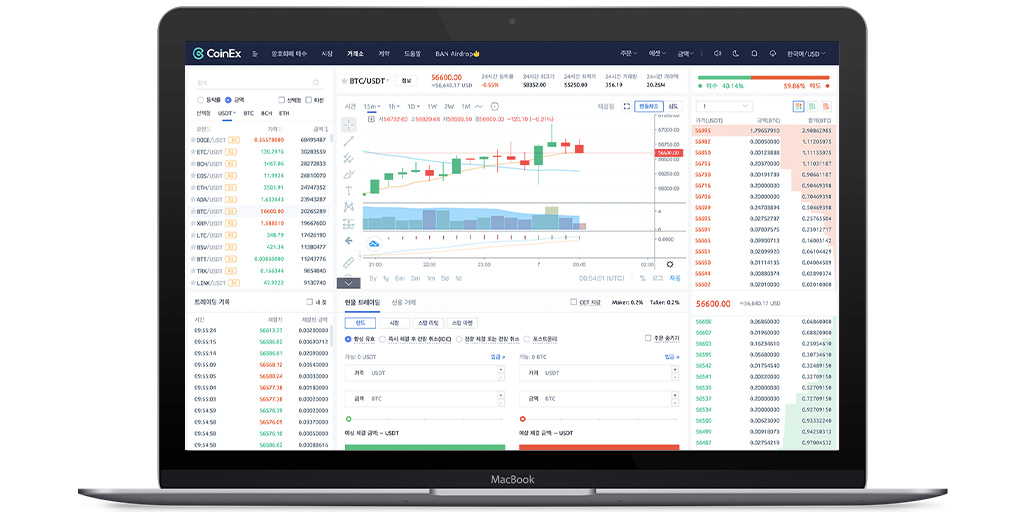Open notifications via the bell icon

pos(754,54)
